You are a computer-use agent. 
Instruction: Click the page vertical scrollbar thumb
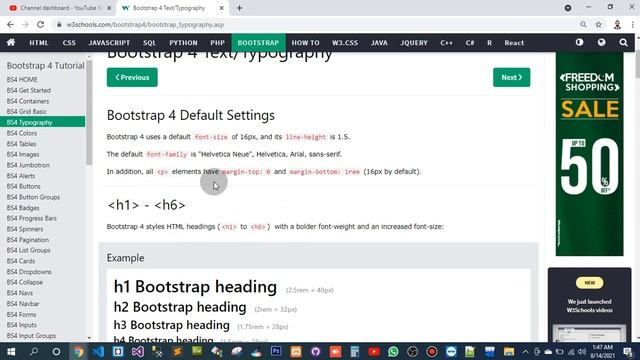tap(637, 64)
